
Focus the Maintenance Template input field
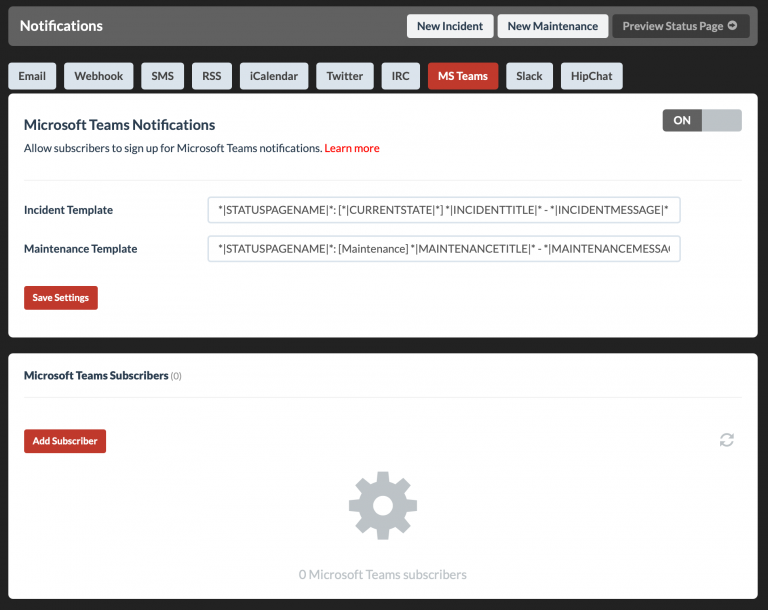click(444, 249)
